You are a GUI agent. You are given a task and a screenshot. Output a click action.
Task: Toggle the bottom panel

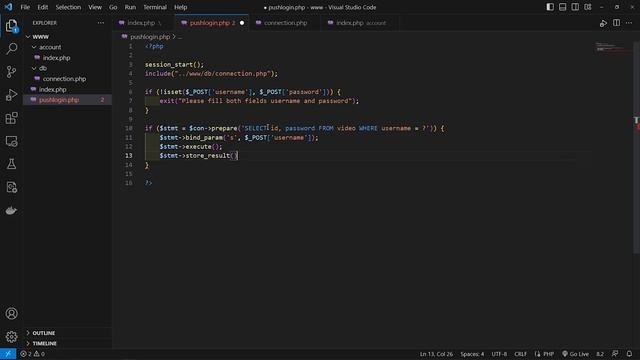pyautogui.click(x=562, y=7)
